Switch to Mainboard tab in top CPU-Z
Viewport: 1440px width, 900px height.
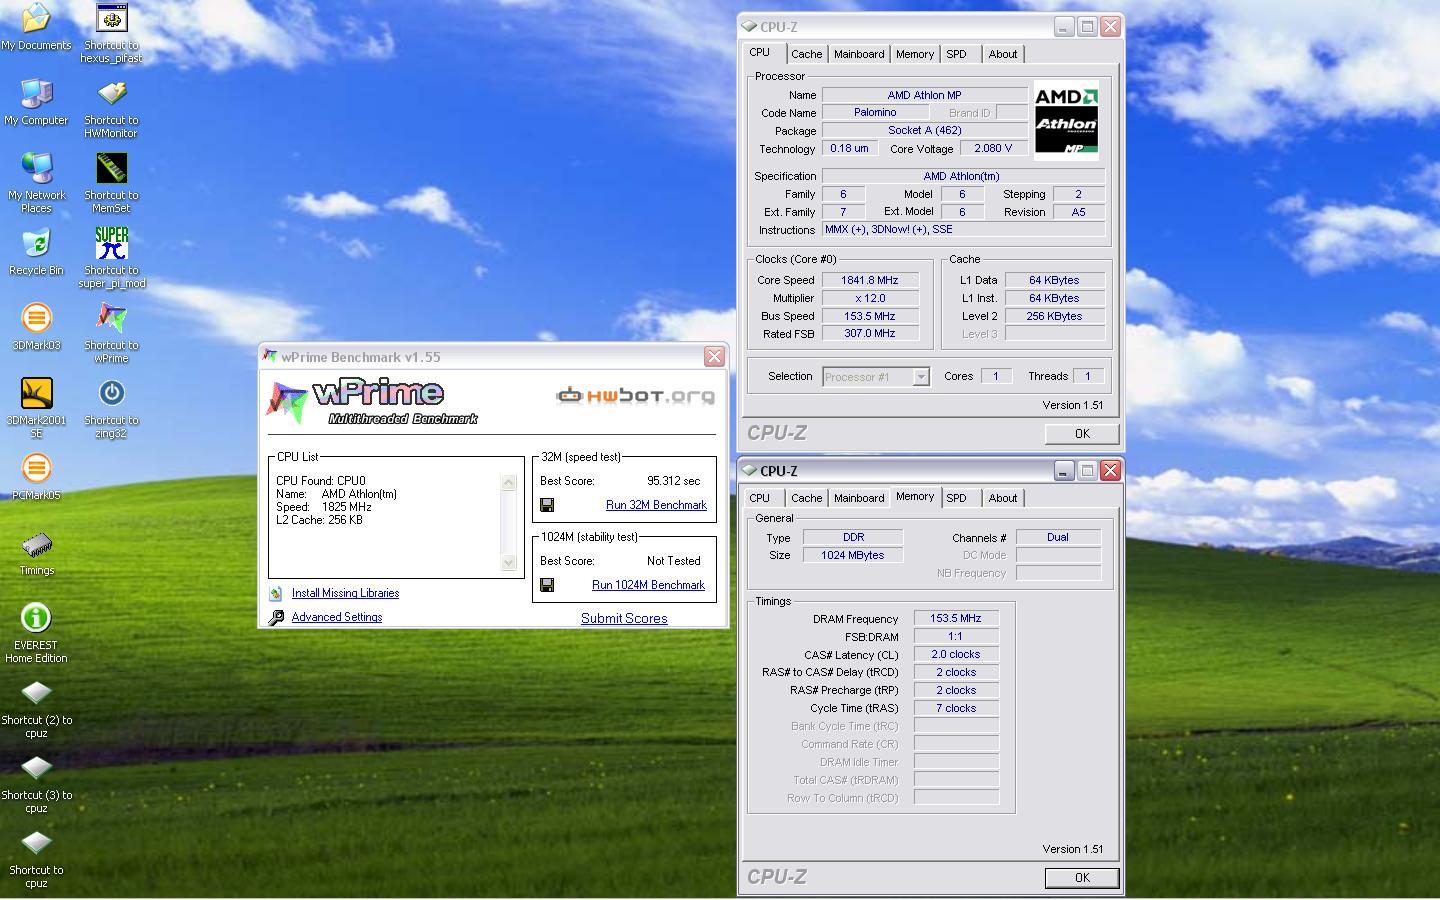(859, 54)
